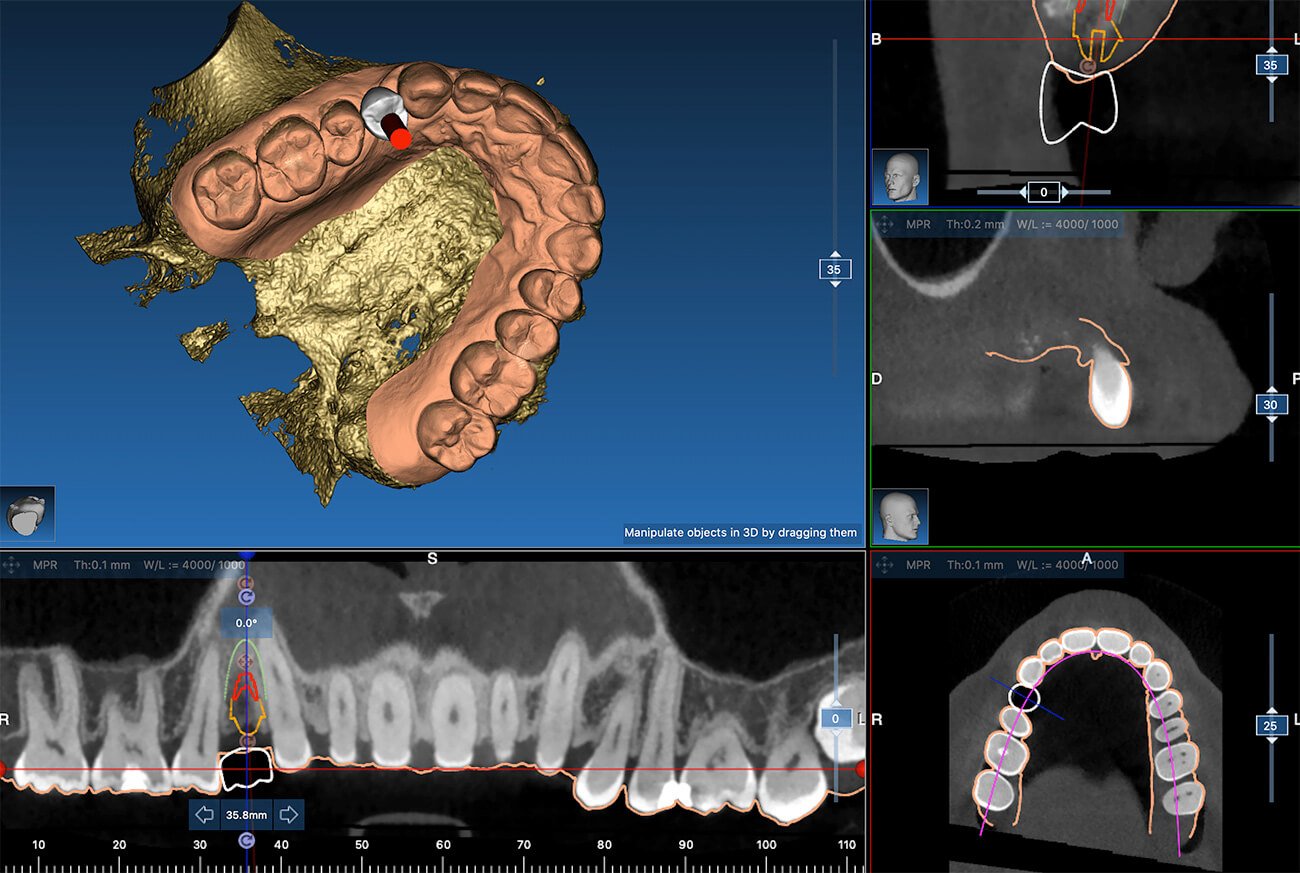
Task: Click the white crown outline in panoramic view
Action: pos(247,768)
